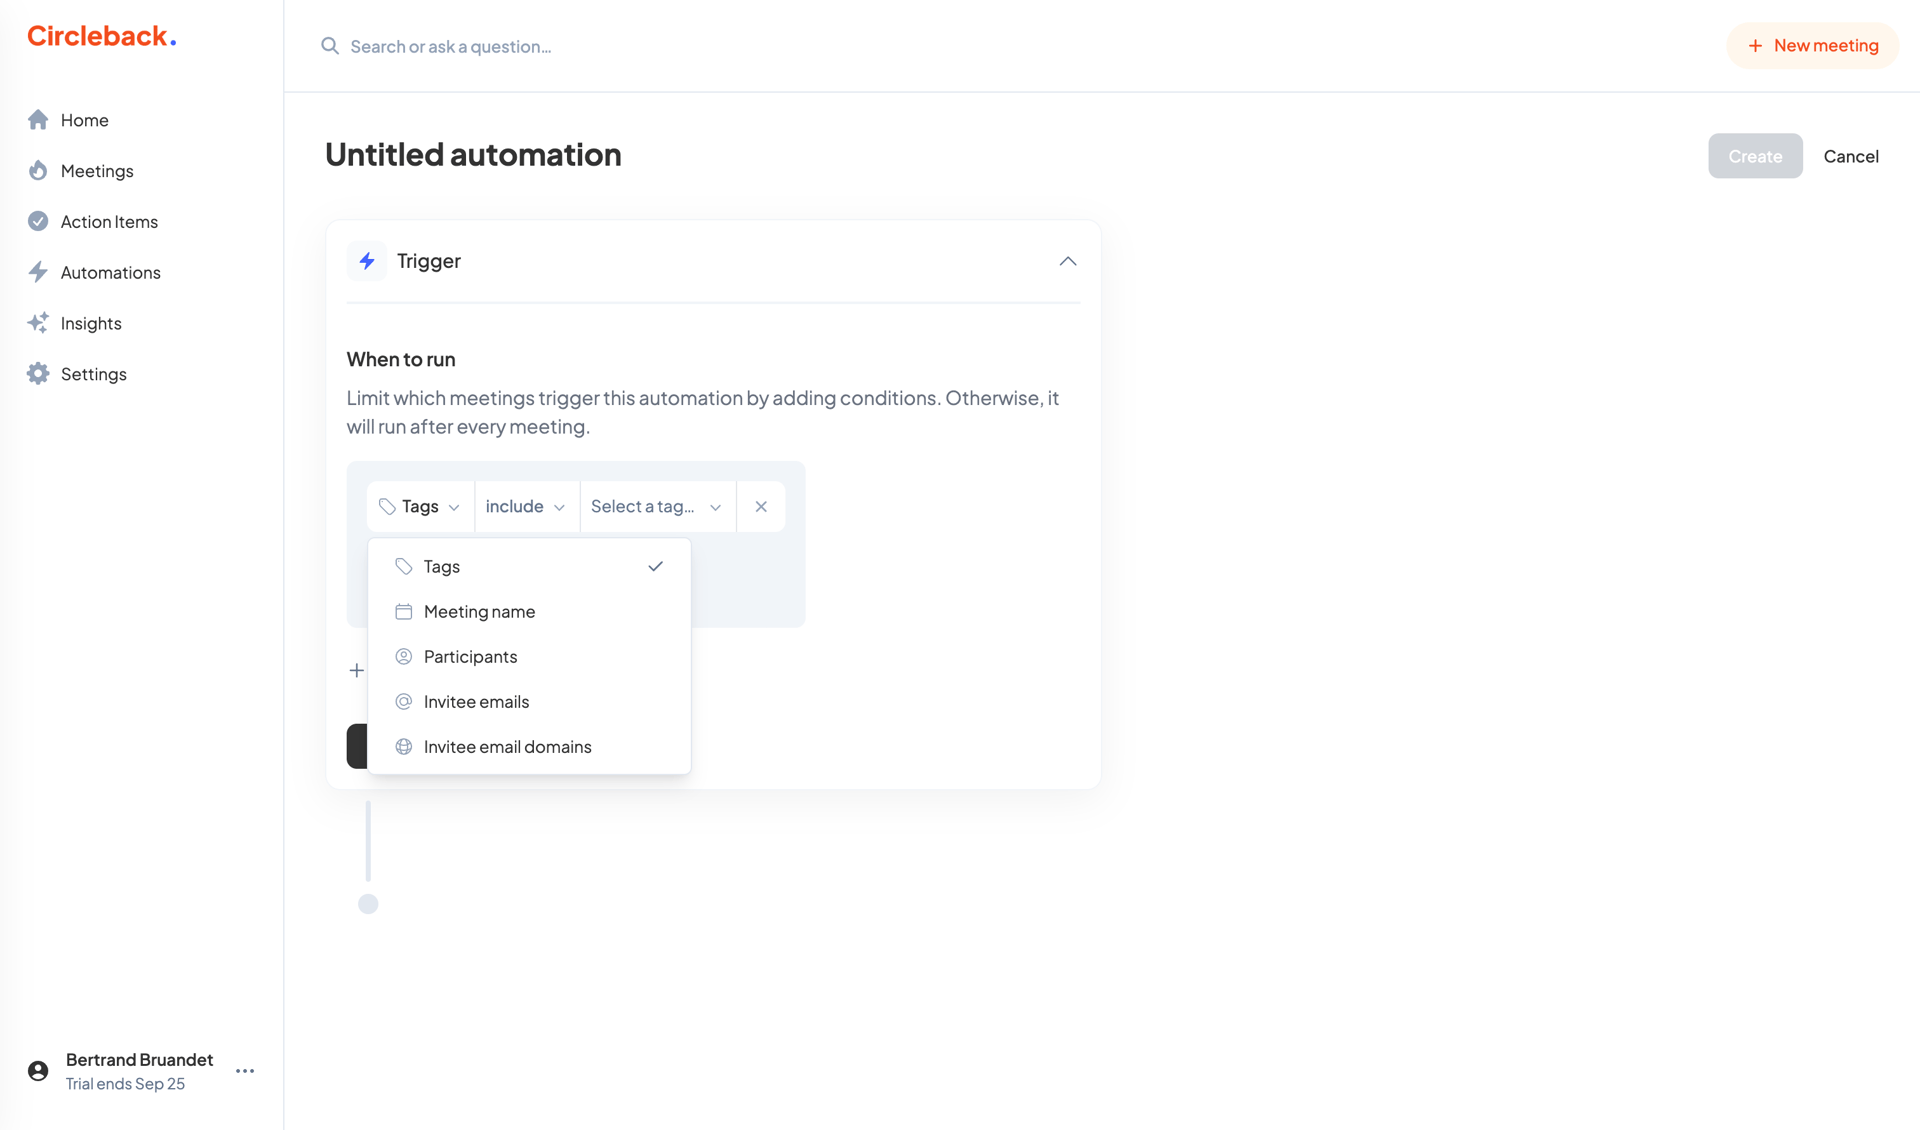The width and height of the screenshot is (1920, 1130).
Task: Click the Action Items checkmark icon
Action: [x=37, y=221]
